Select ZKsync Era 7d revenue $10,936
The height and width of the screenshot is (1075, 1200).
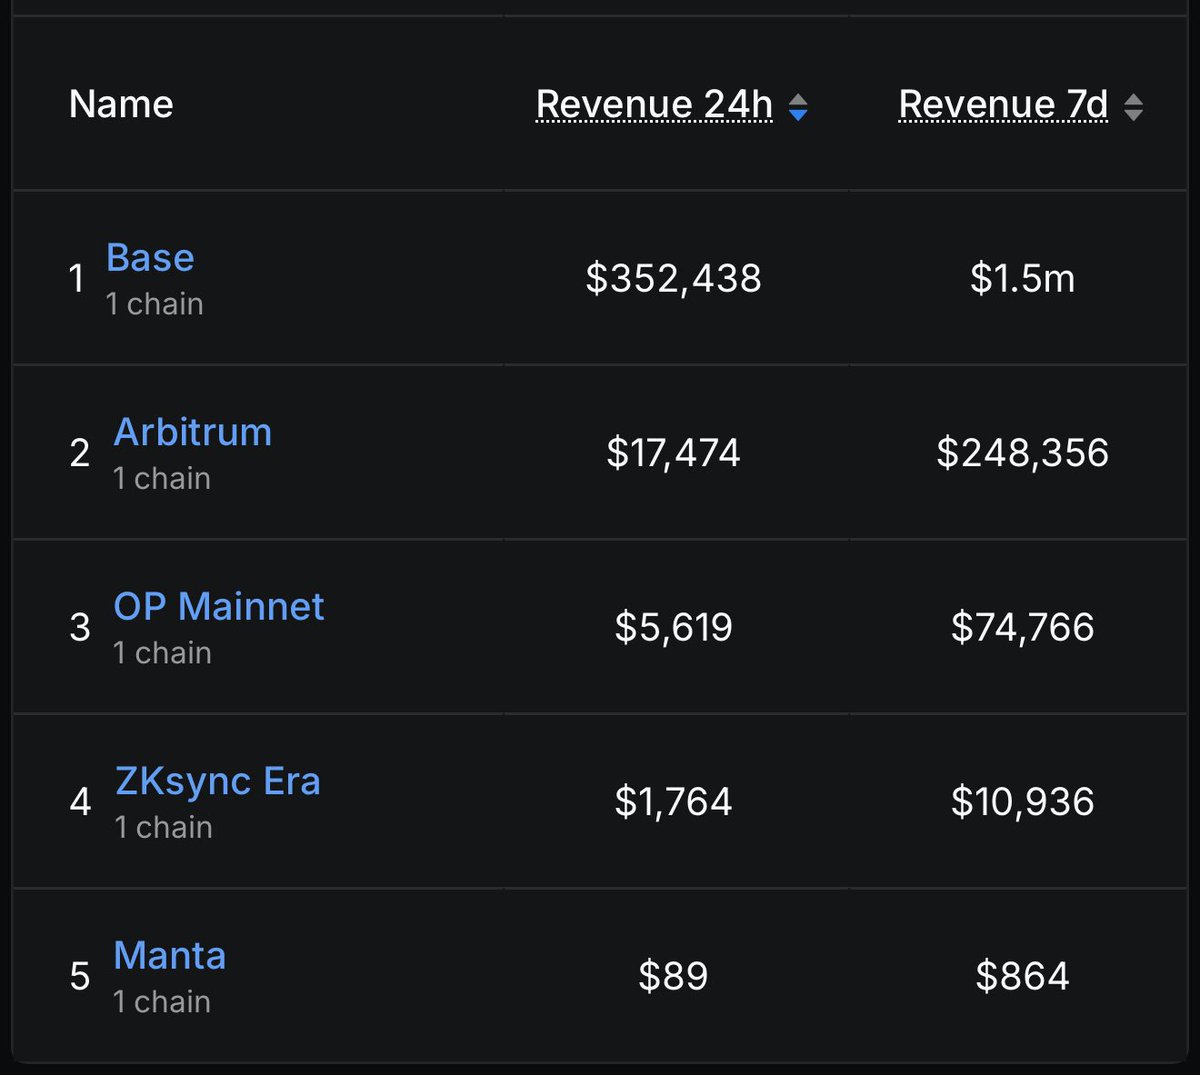tap(1023, 802)
